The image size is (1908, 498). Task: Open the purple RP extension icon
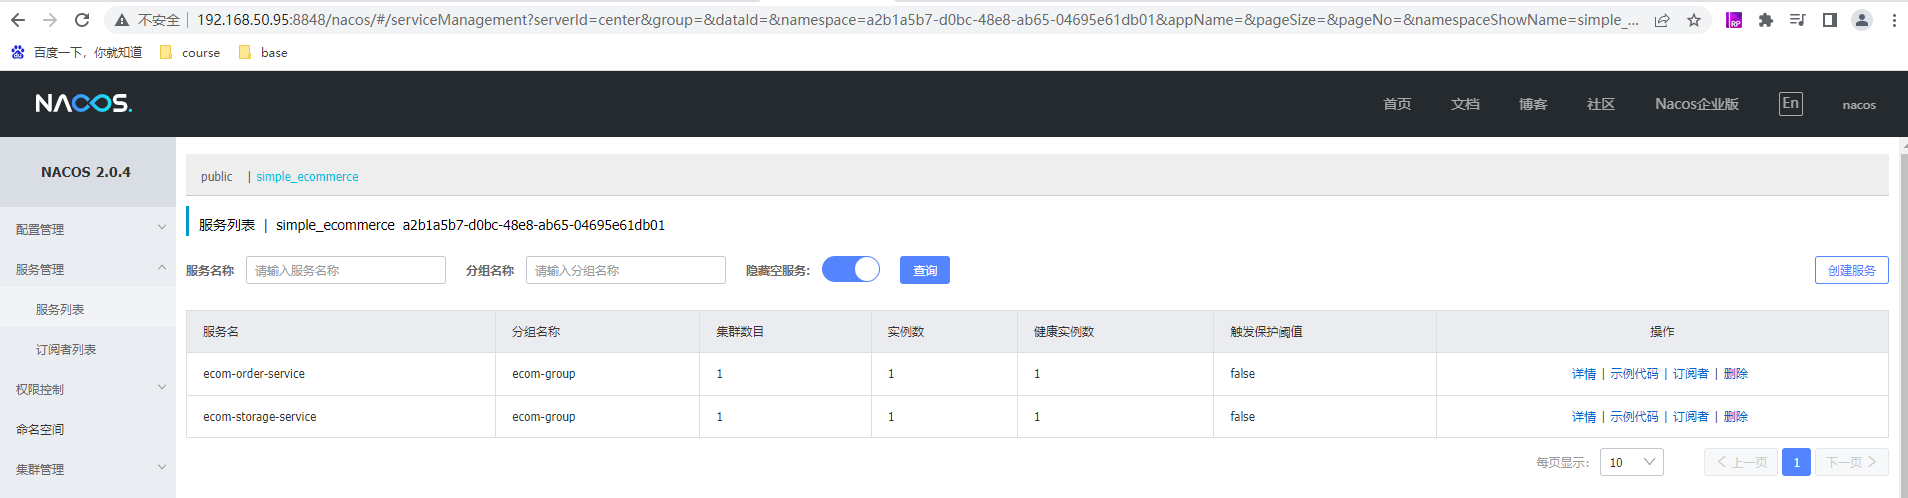click(x=1734, y=20)
